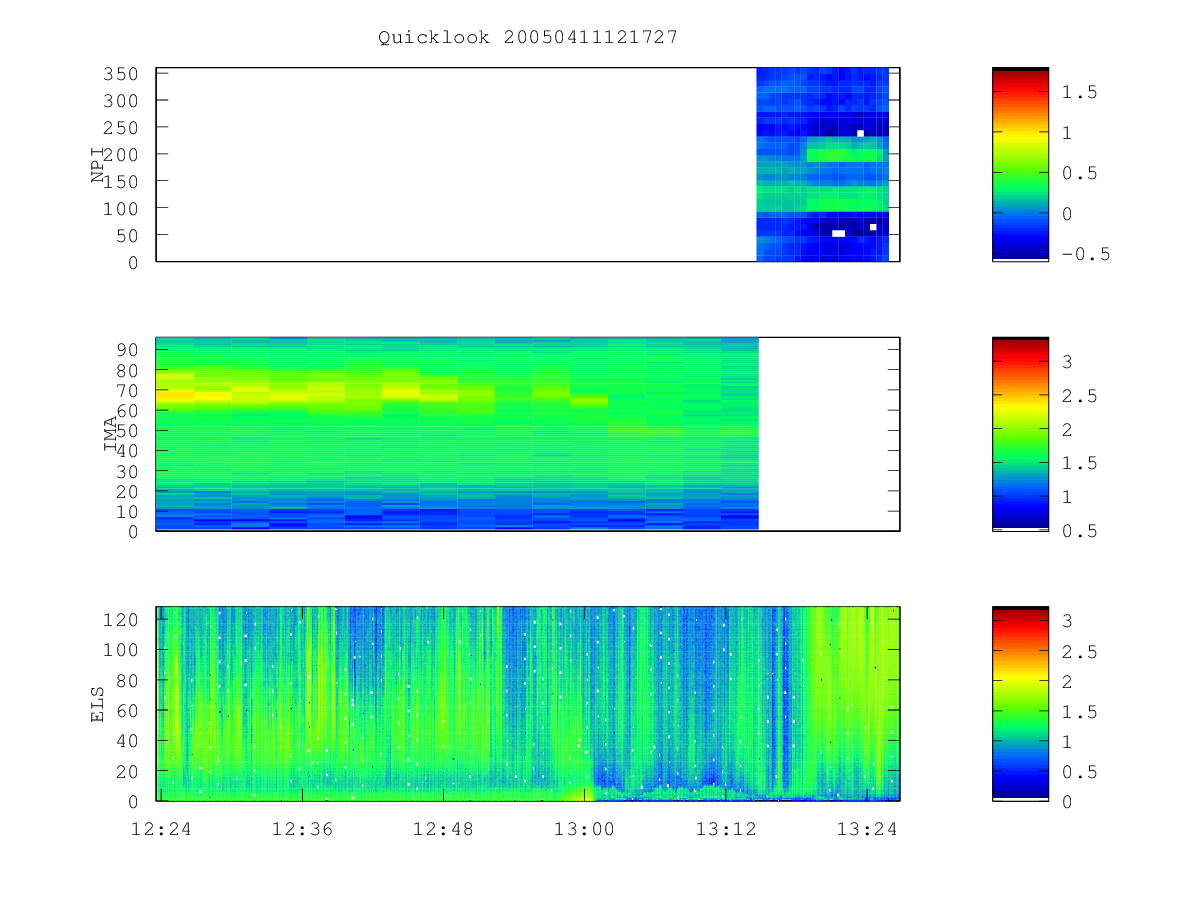Click the 200 tick label on NPI axis
Image resolution: width=1200 pixels, height=900 pixels.
(121, 155)
